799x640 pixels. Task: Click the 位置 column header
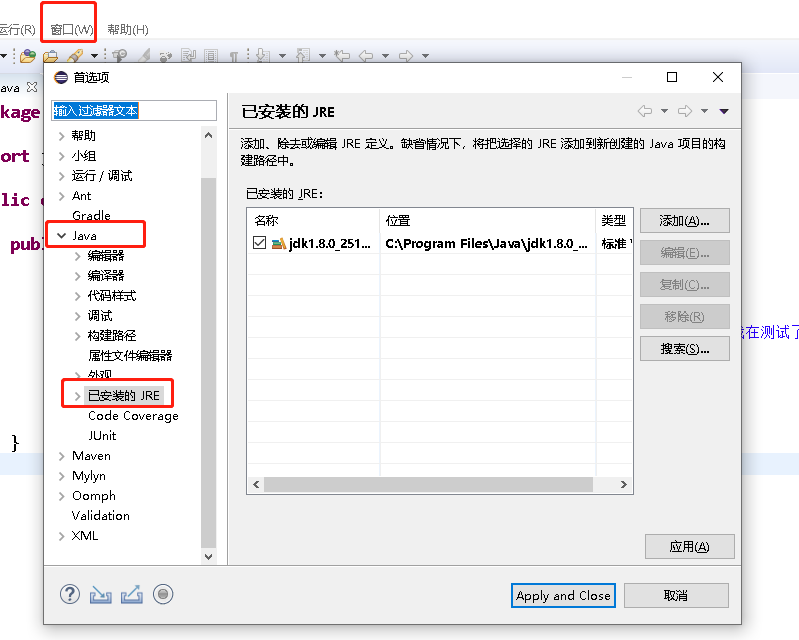tap(488, 221)
